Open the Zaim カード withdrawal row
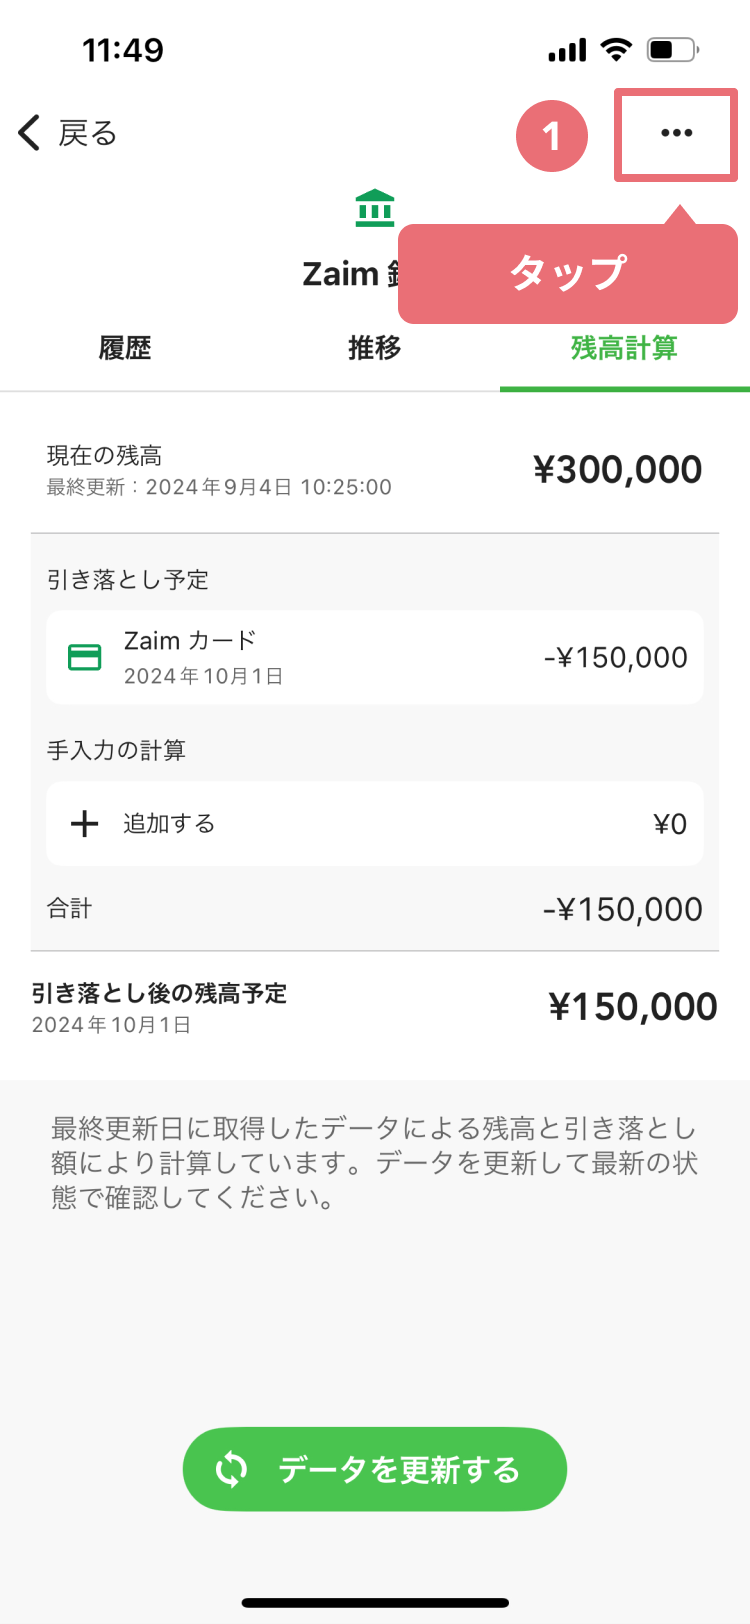The width and height of the screenshot is (750, 1624). (x=375, y=657)
